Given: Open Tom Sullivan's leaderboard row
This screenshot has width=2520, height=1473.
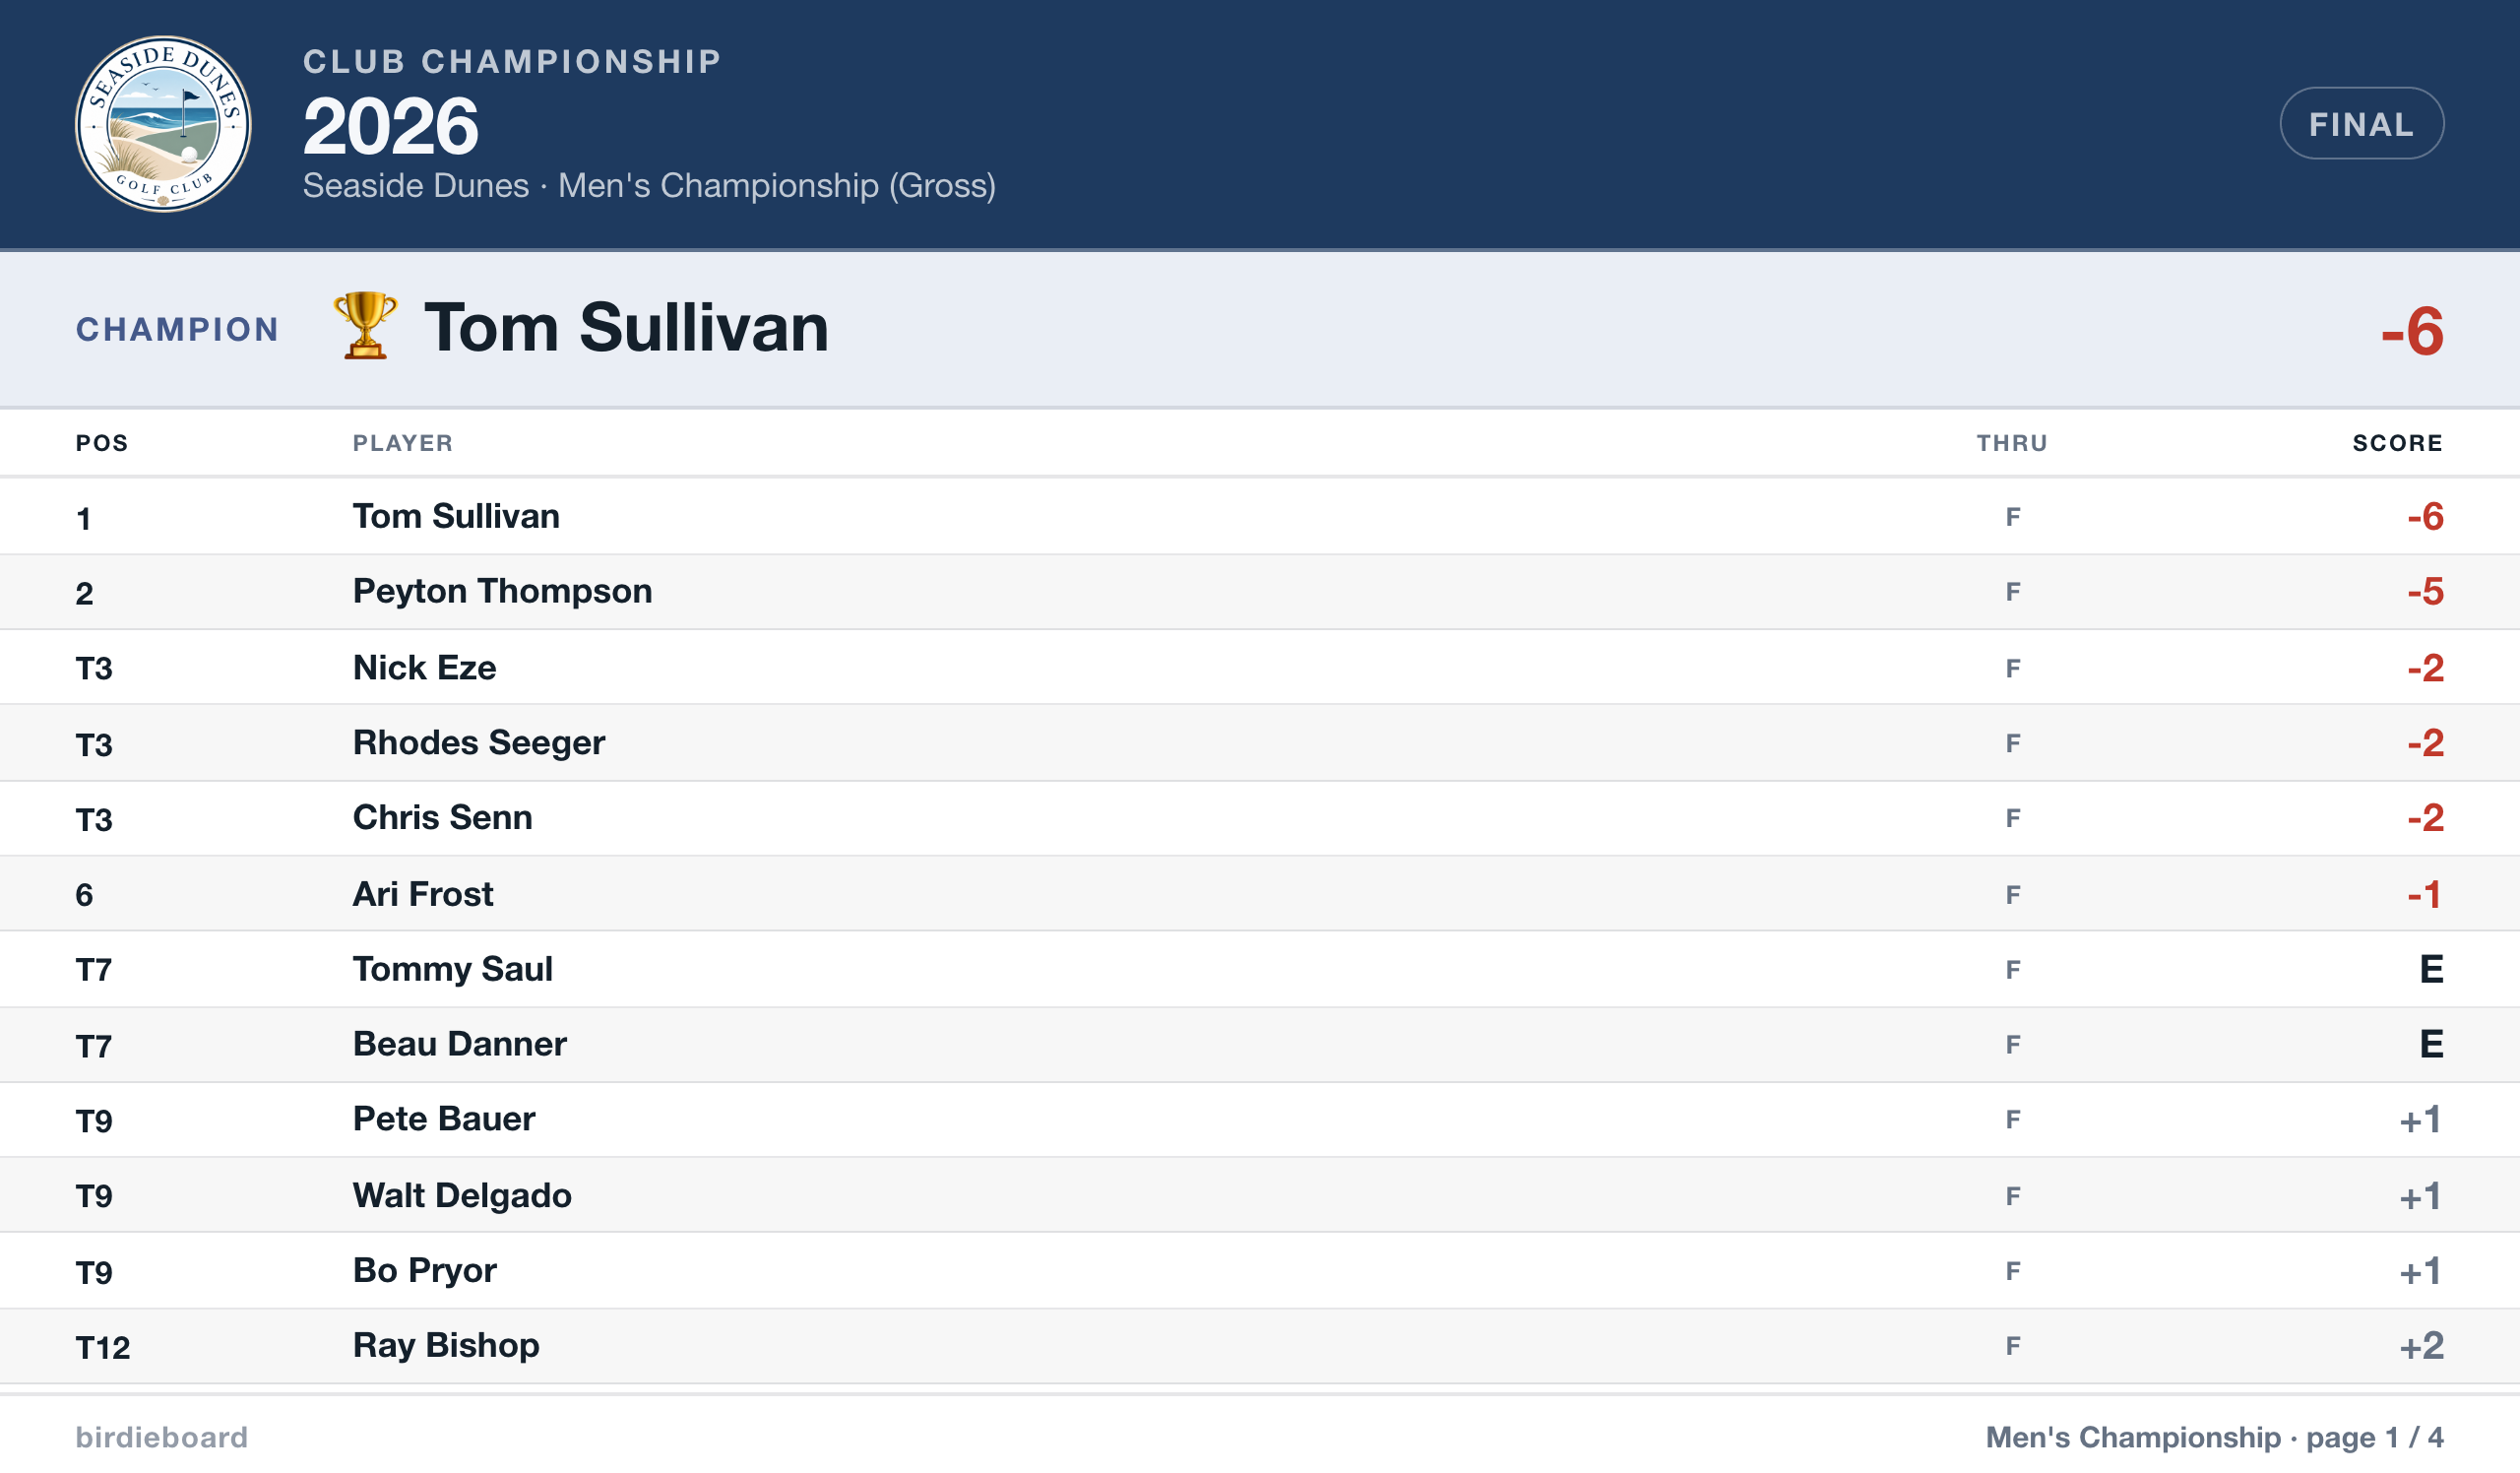Looking at the screenshot, I should [1260, 517].
